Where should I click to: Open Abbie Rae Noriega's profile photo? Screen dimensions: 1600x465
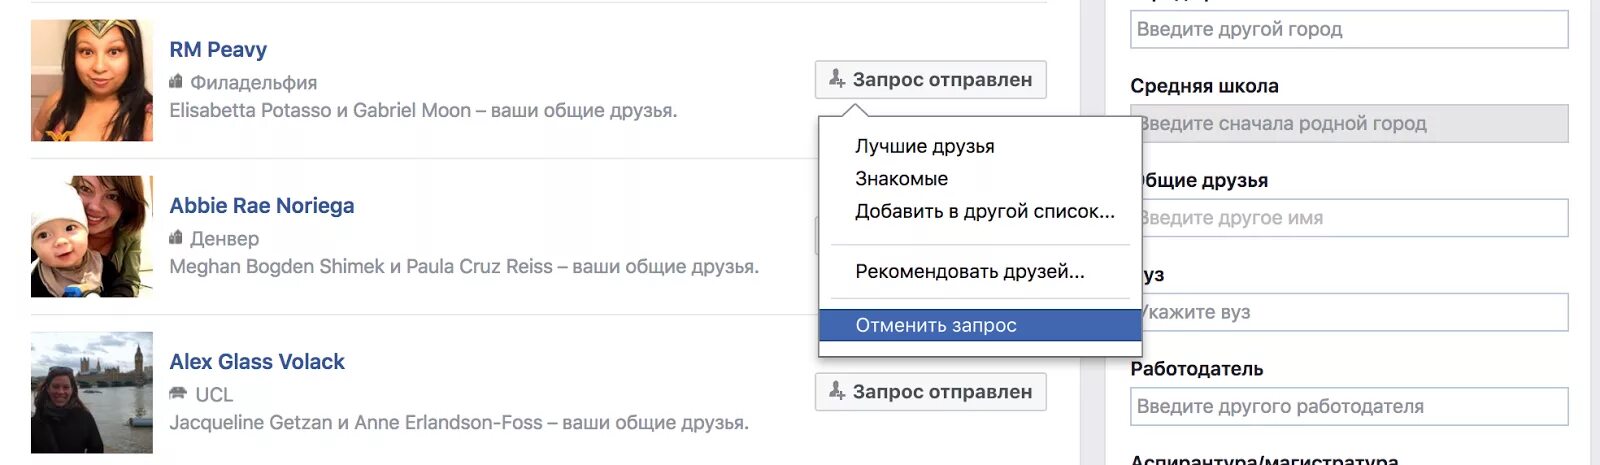(92, 237)
